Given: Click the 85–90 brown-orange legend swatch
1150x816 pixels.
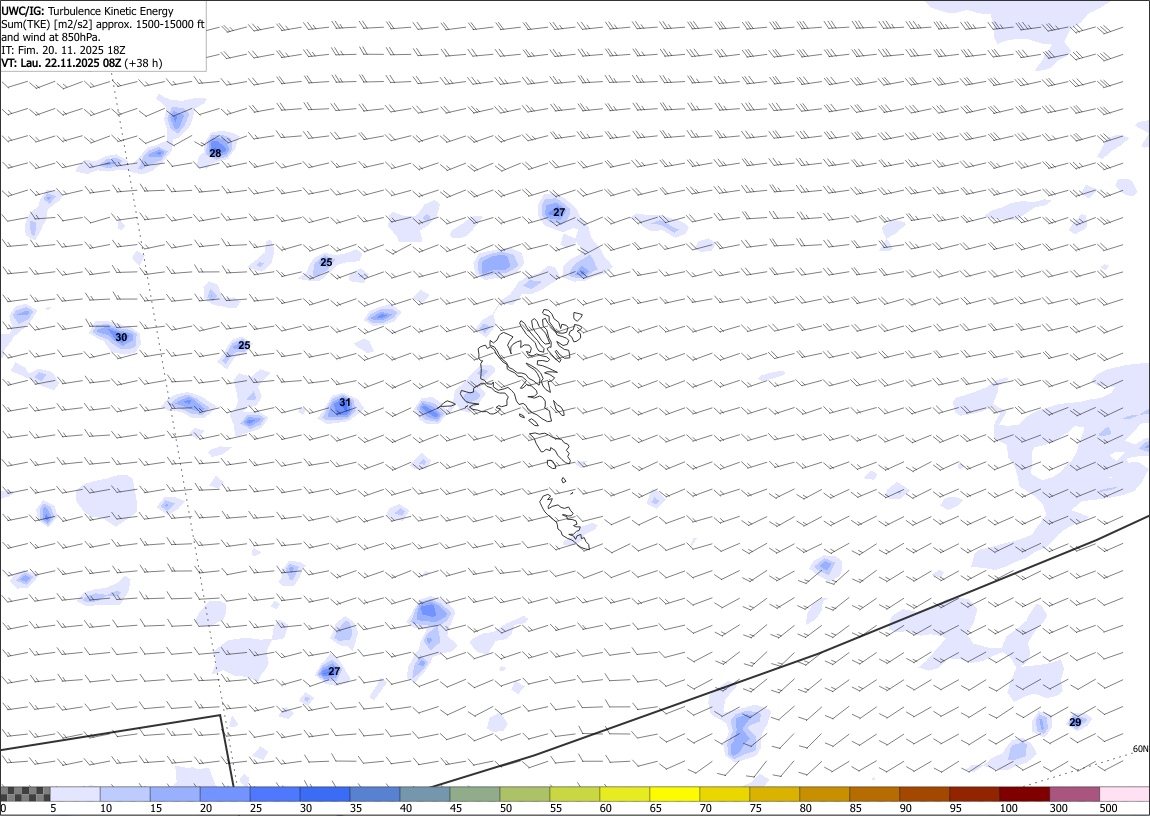Looking at the screenshot, I should click(874, 794).
